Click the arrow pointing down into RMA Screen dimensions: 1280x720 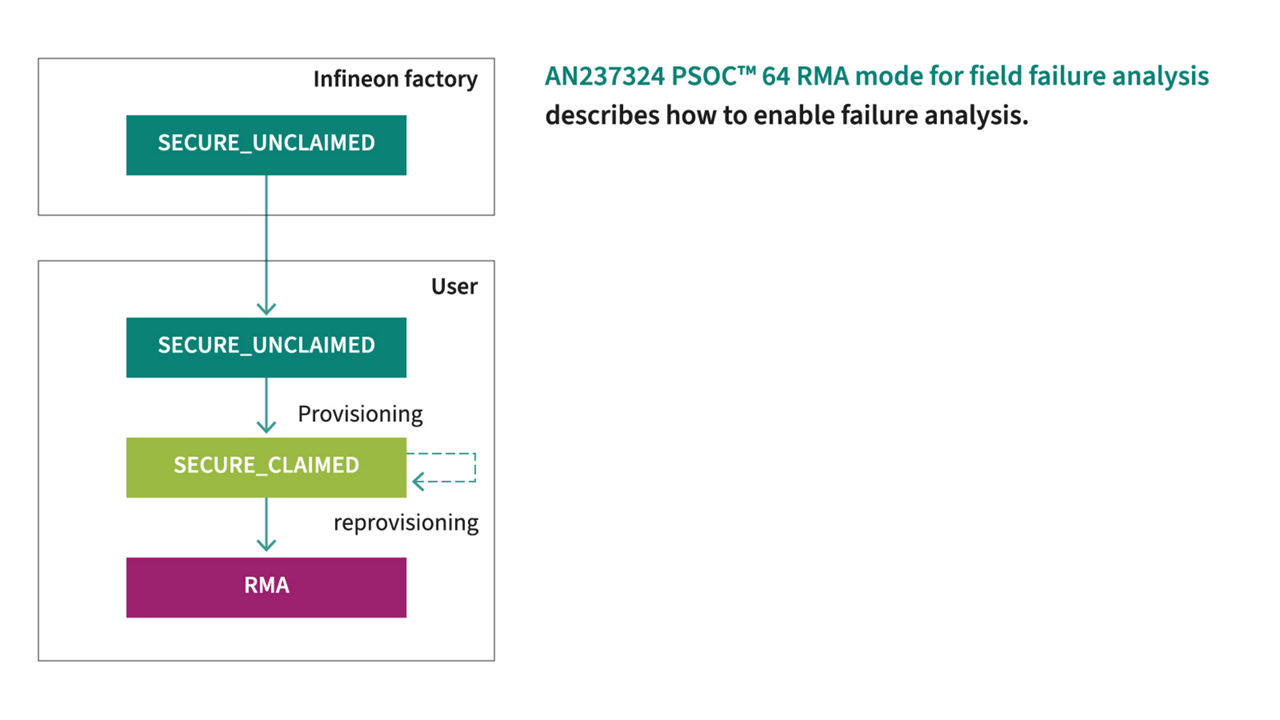[x=266, y=525]
